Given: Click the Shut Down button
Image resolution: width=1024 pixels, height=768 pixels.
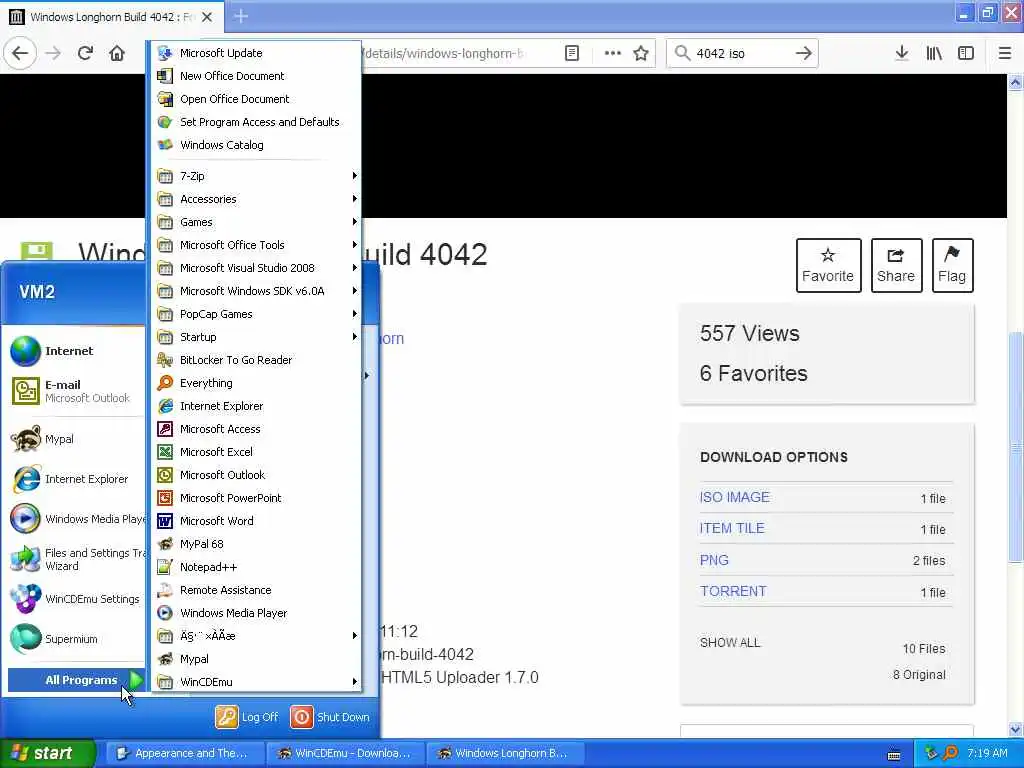Looking at the screenshot, I should coord(330,717).
